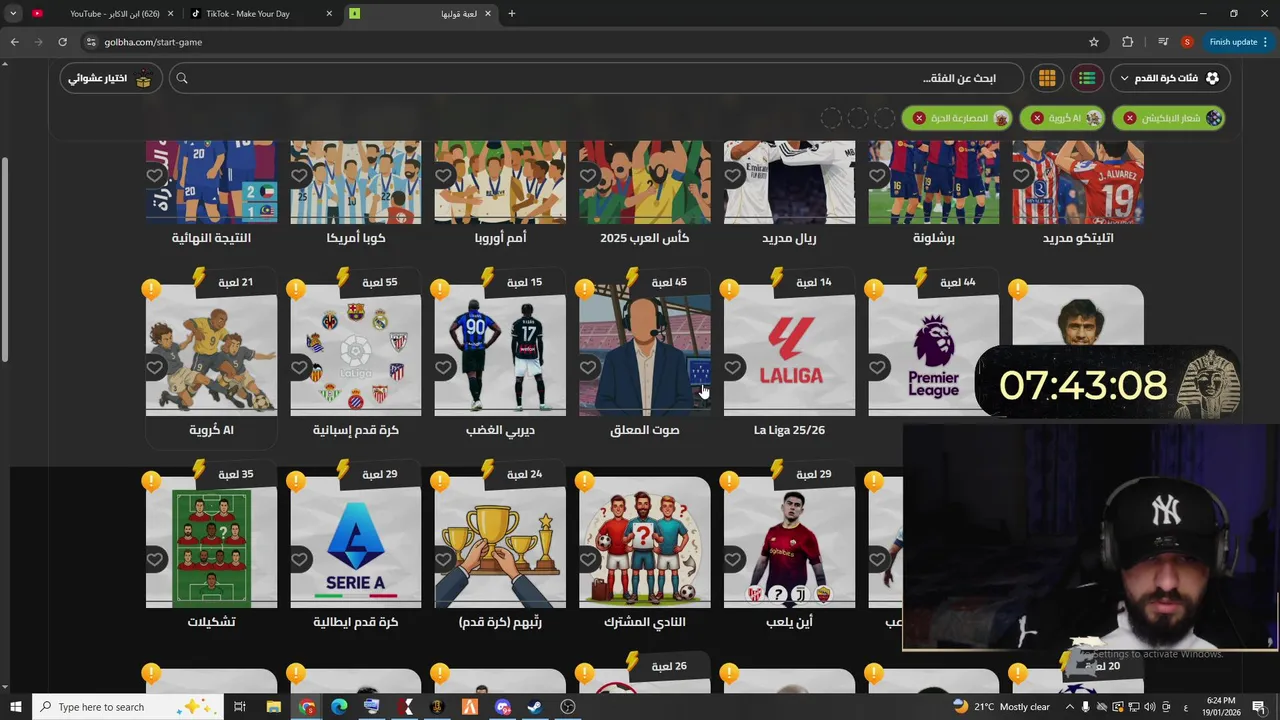Viewport: 1280px width, 720px height.
Task: Open Chrome extensions puzzle icon
Action: (x=1128, y=42)
